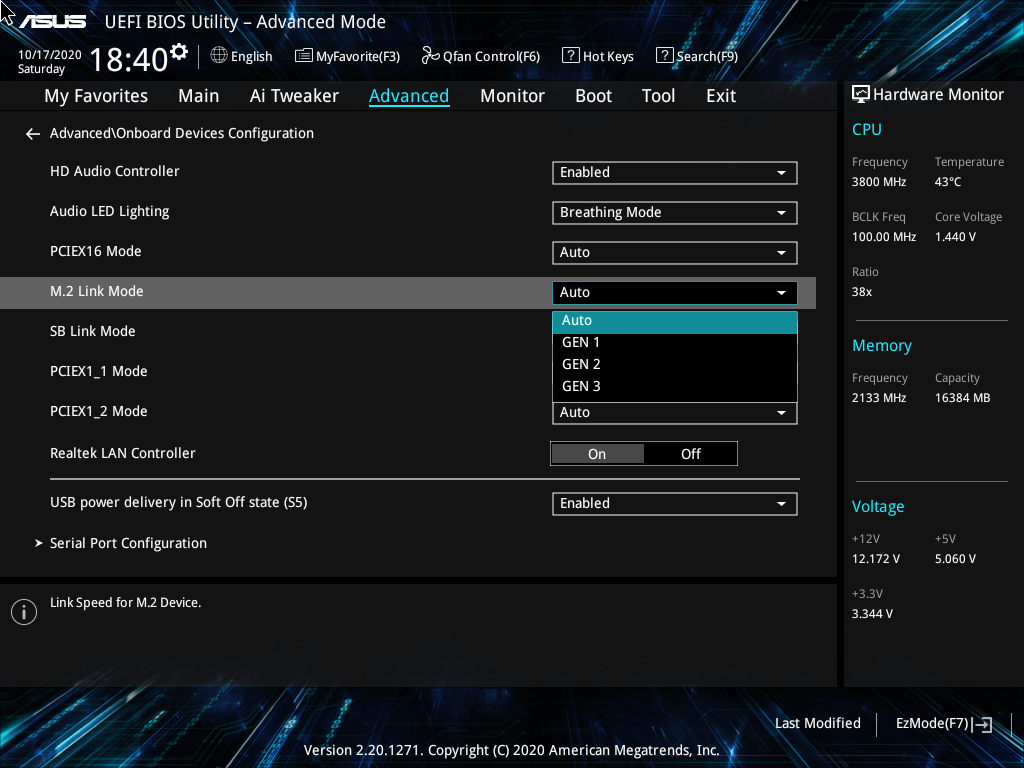
Task: Click the PCIEX16 Mode label
Action: [x=95, y=251]
